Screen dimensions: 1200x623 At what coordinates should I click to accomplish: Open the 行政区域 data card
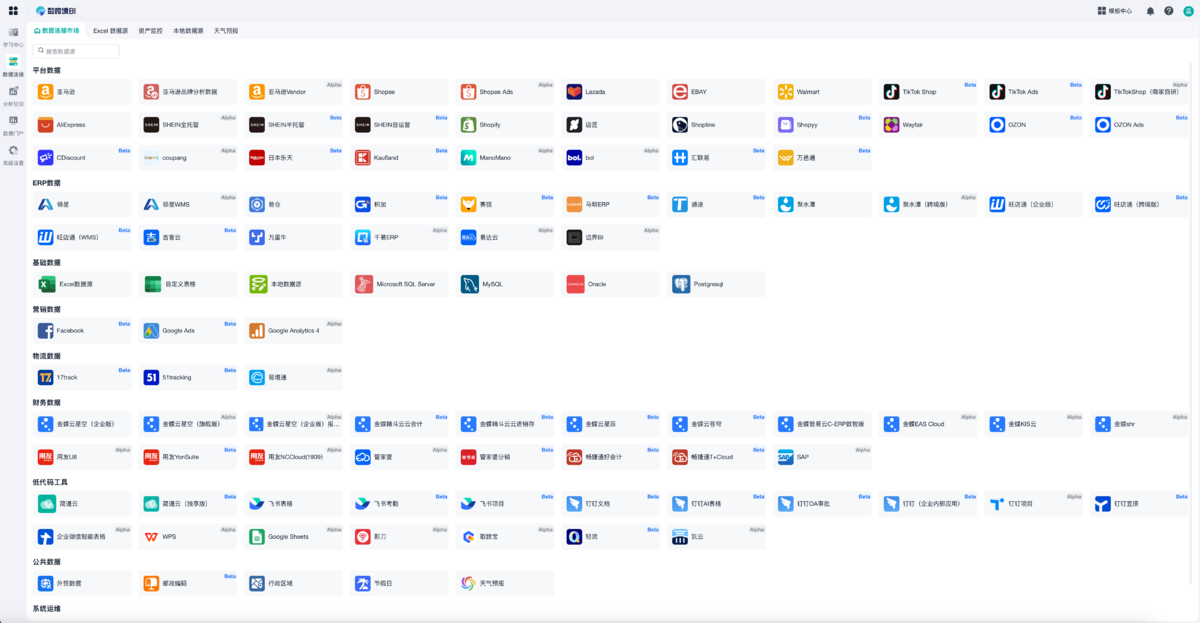click(x=294, y=583)
